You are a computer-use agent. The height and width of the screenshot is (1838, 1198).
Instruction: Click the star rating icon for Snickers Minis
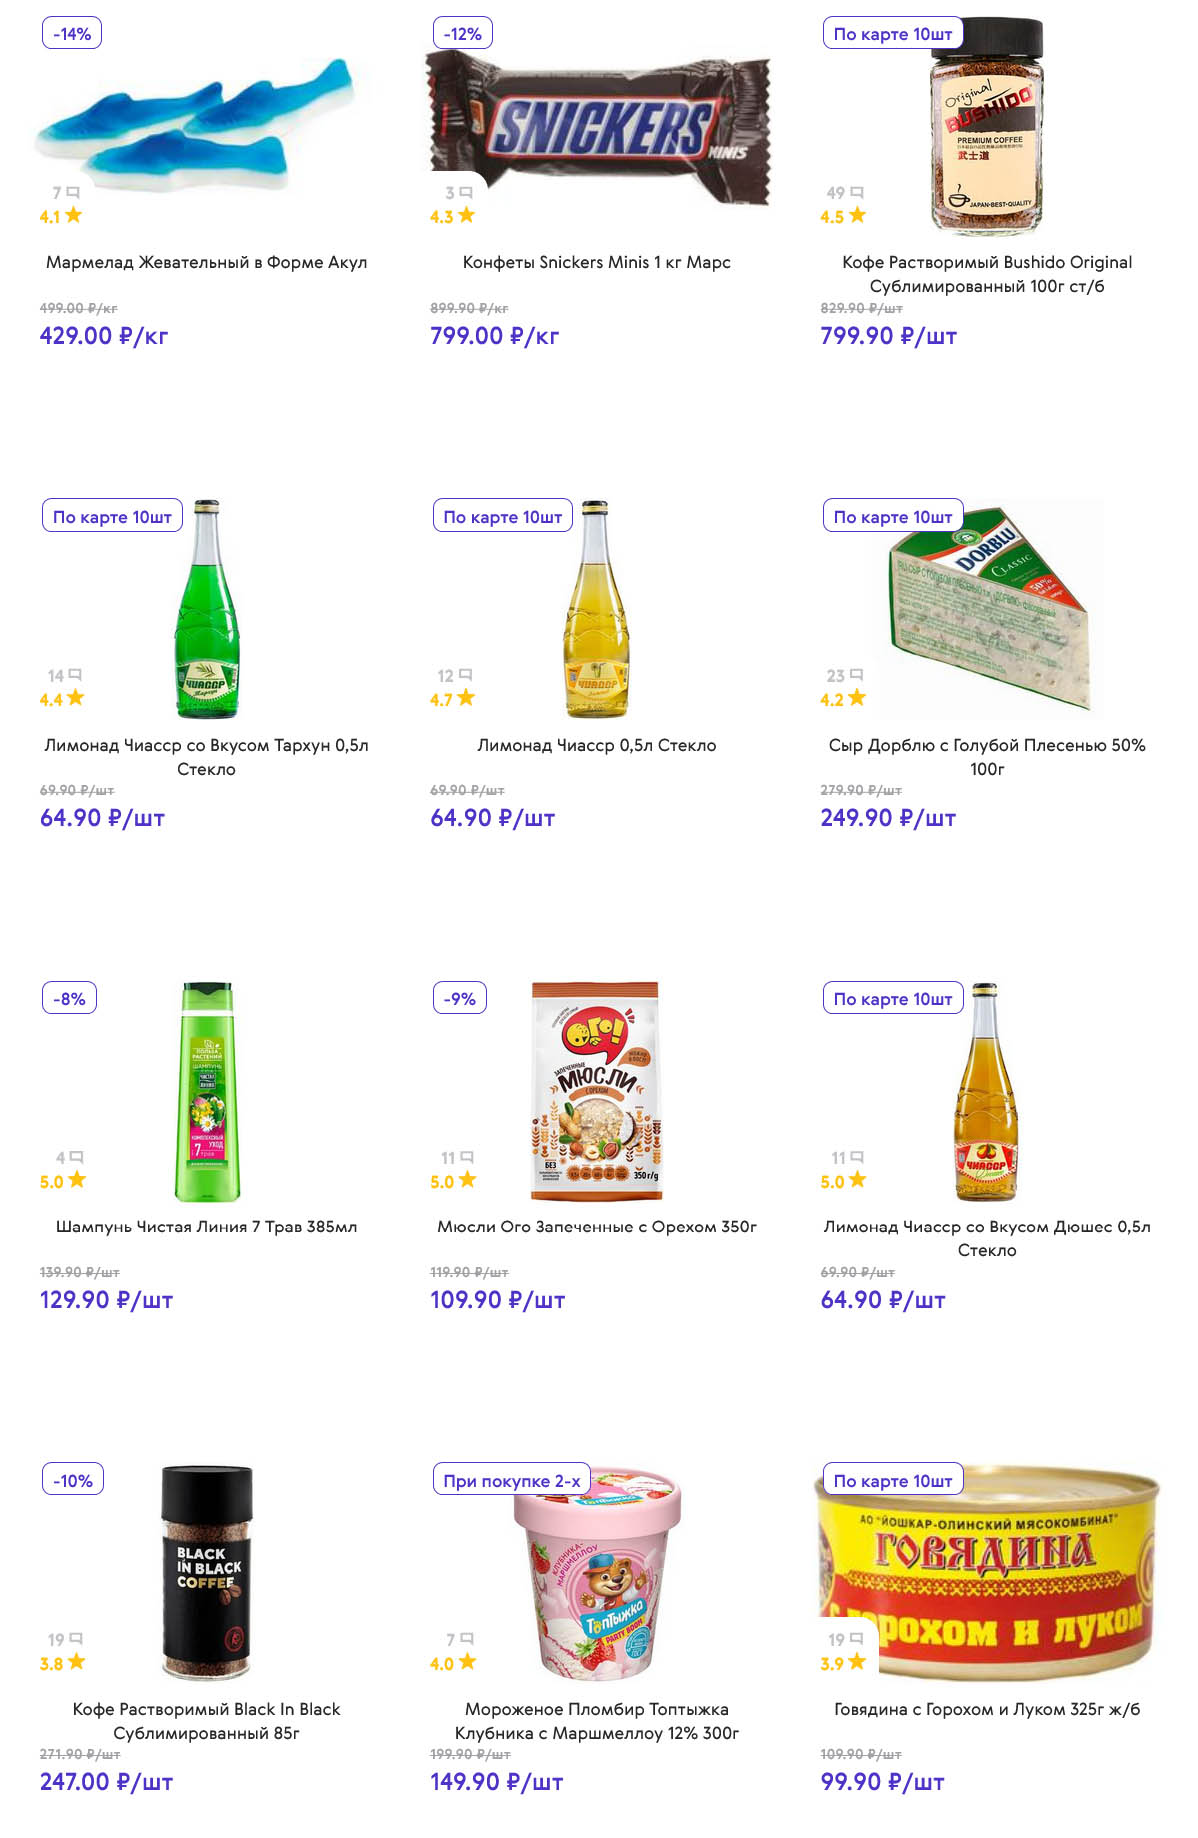point(466,215)
